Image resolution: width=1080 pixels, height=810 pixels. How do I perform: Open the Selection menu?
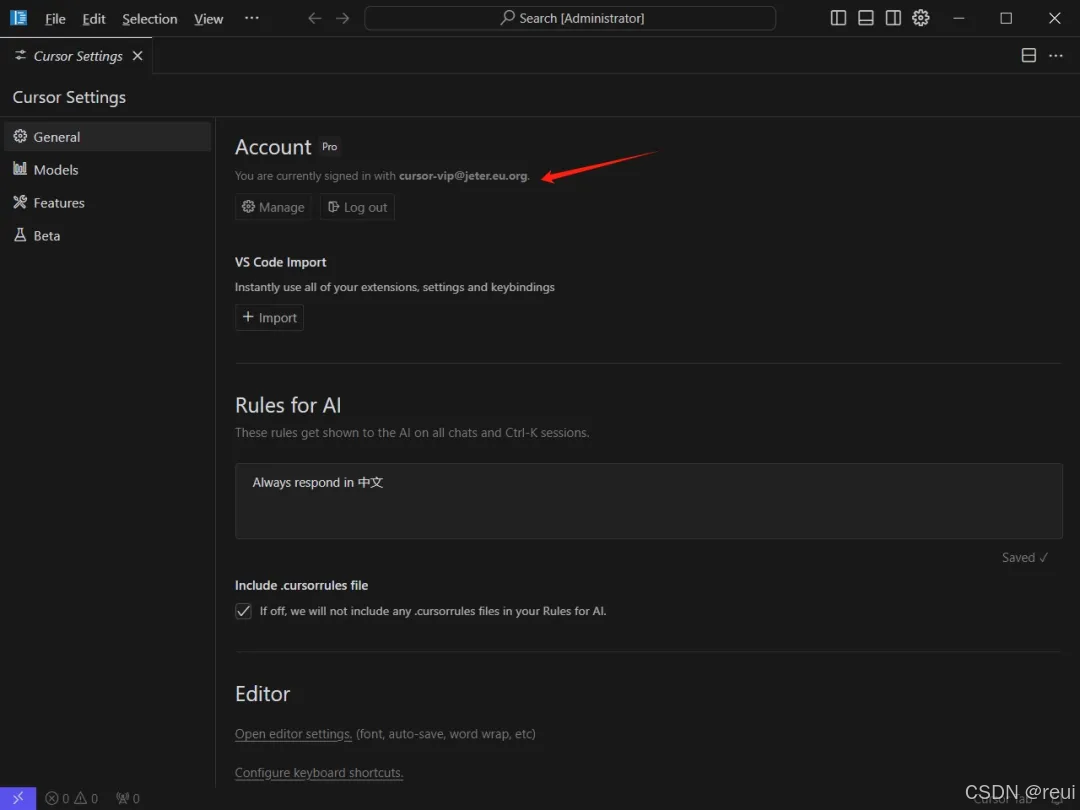[x=149, y=19]
